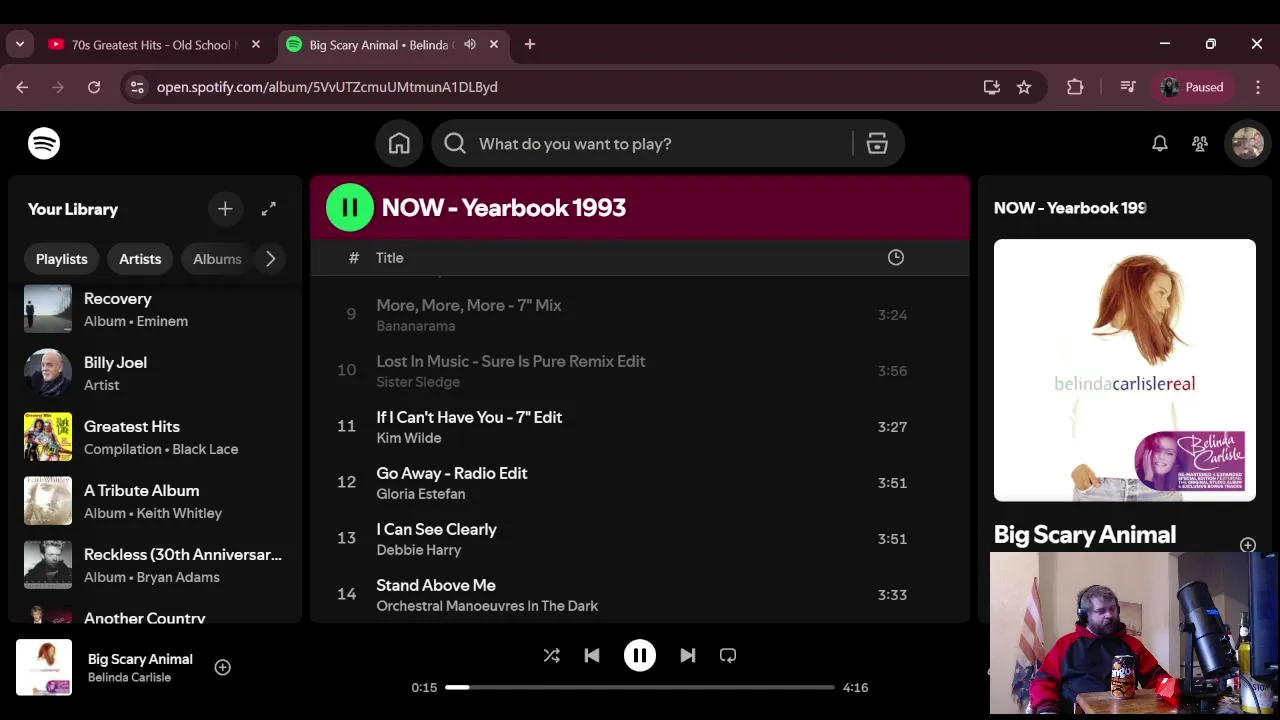This screenshot has height=720, width=1280.
Task: Go to Spotify Home button
Action: [x=399, y=144]
